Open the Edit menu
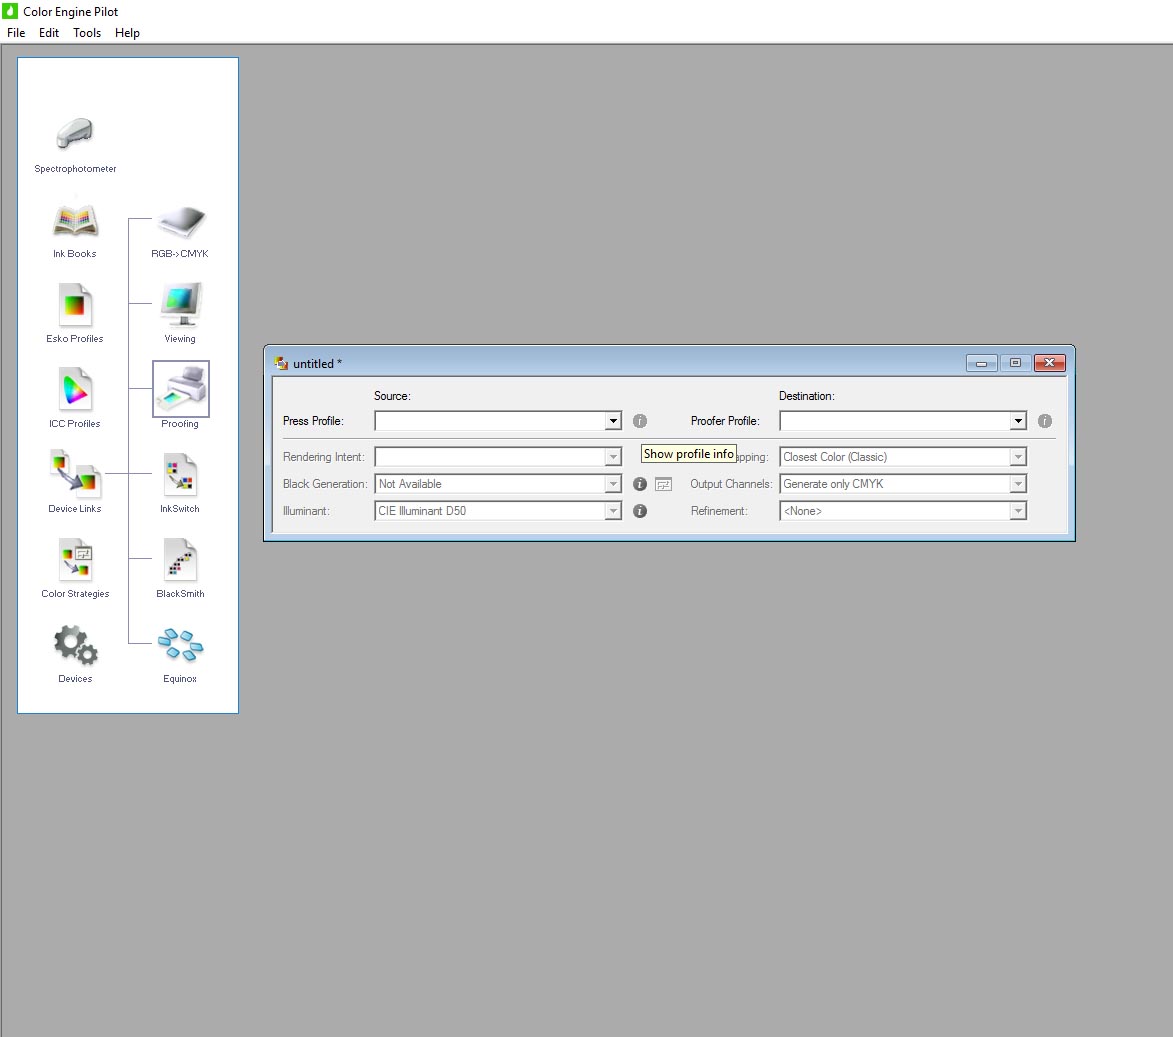Image resolution: width=1173 pixels, height=1037 pixels. pyautogui.click(x=49, y=33)
